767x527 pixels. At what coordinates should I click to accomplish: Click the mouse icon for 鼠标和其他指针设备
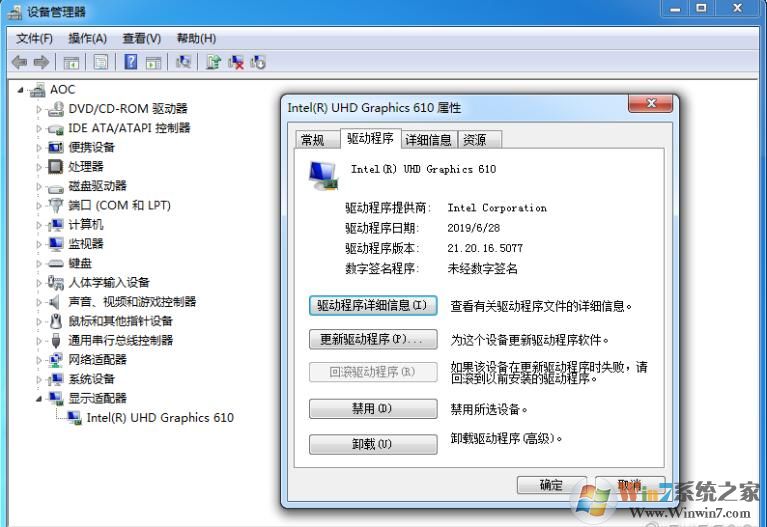point(56,321)
